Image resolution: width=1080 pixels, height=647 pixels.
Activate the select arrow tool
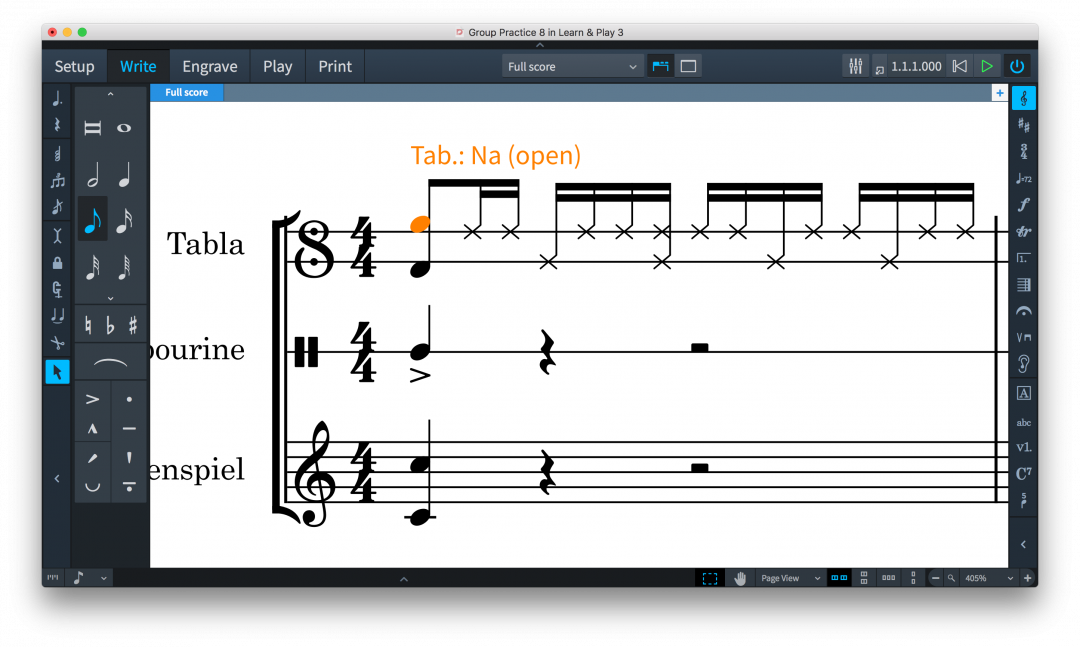[57, 372]
